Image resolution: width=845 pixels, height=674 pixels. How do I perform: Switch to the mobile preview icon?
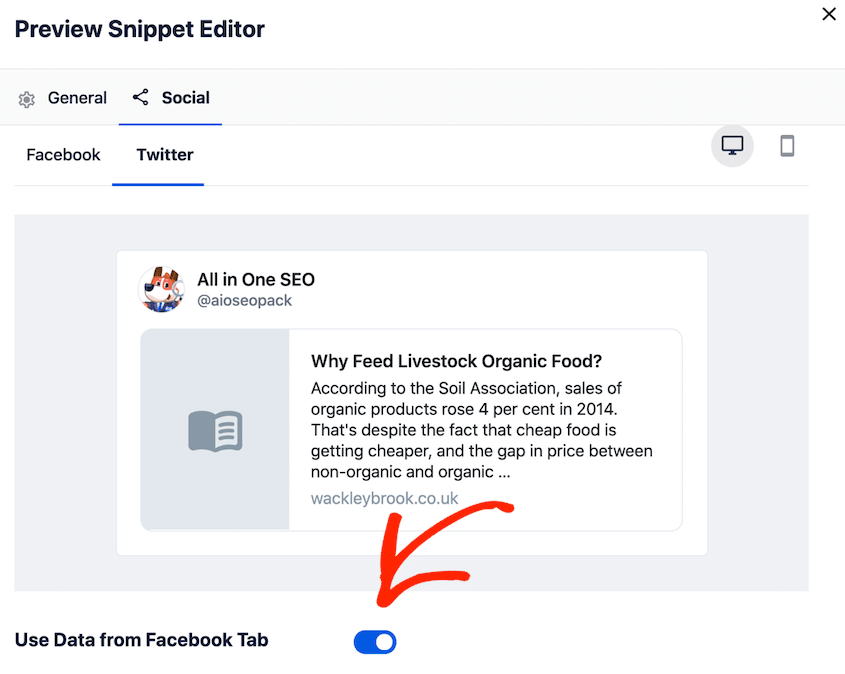pos(787,145)
